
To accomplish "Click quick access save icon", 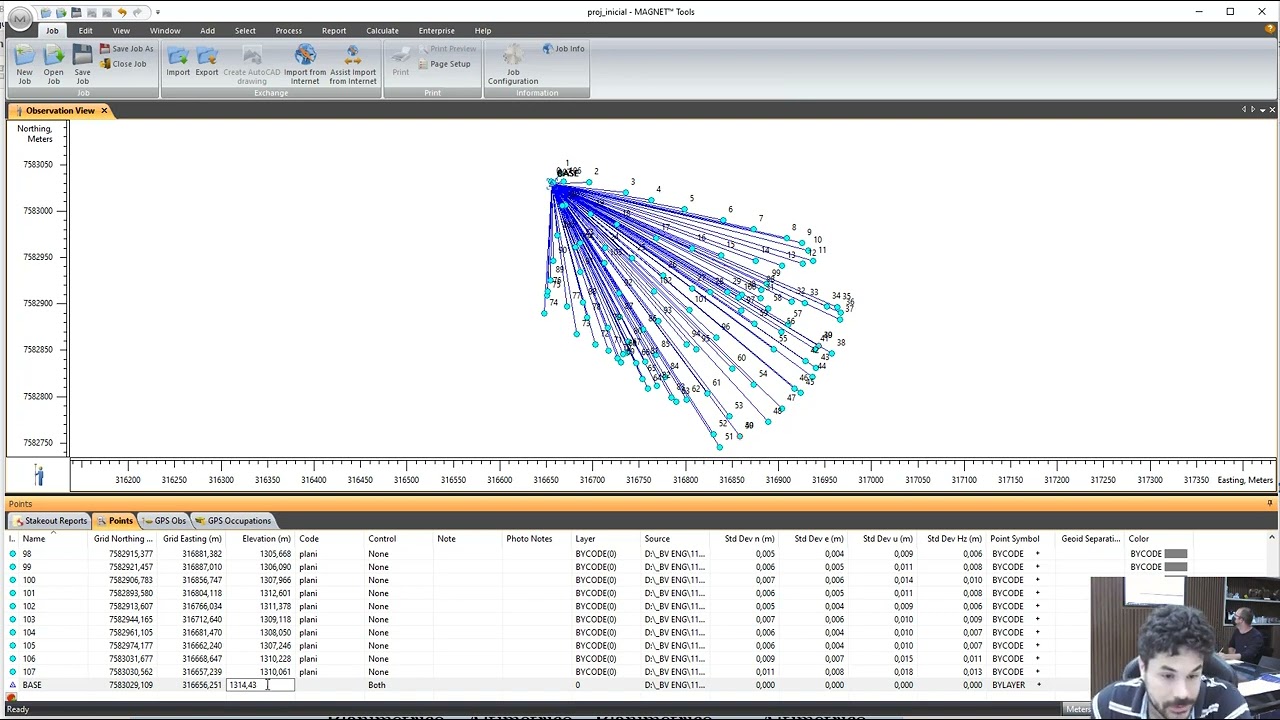I will (76, 12).
